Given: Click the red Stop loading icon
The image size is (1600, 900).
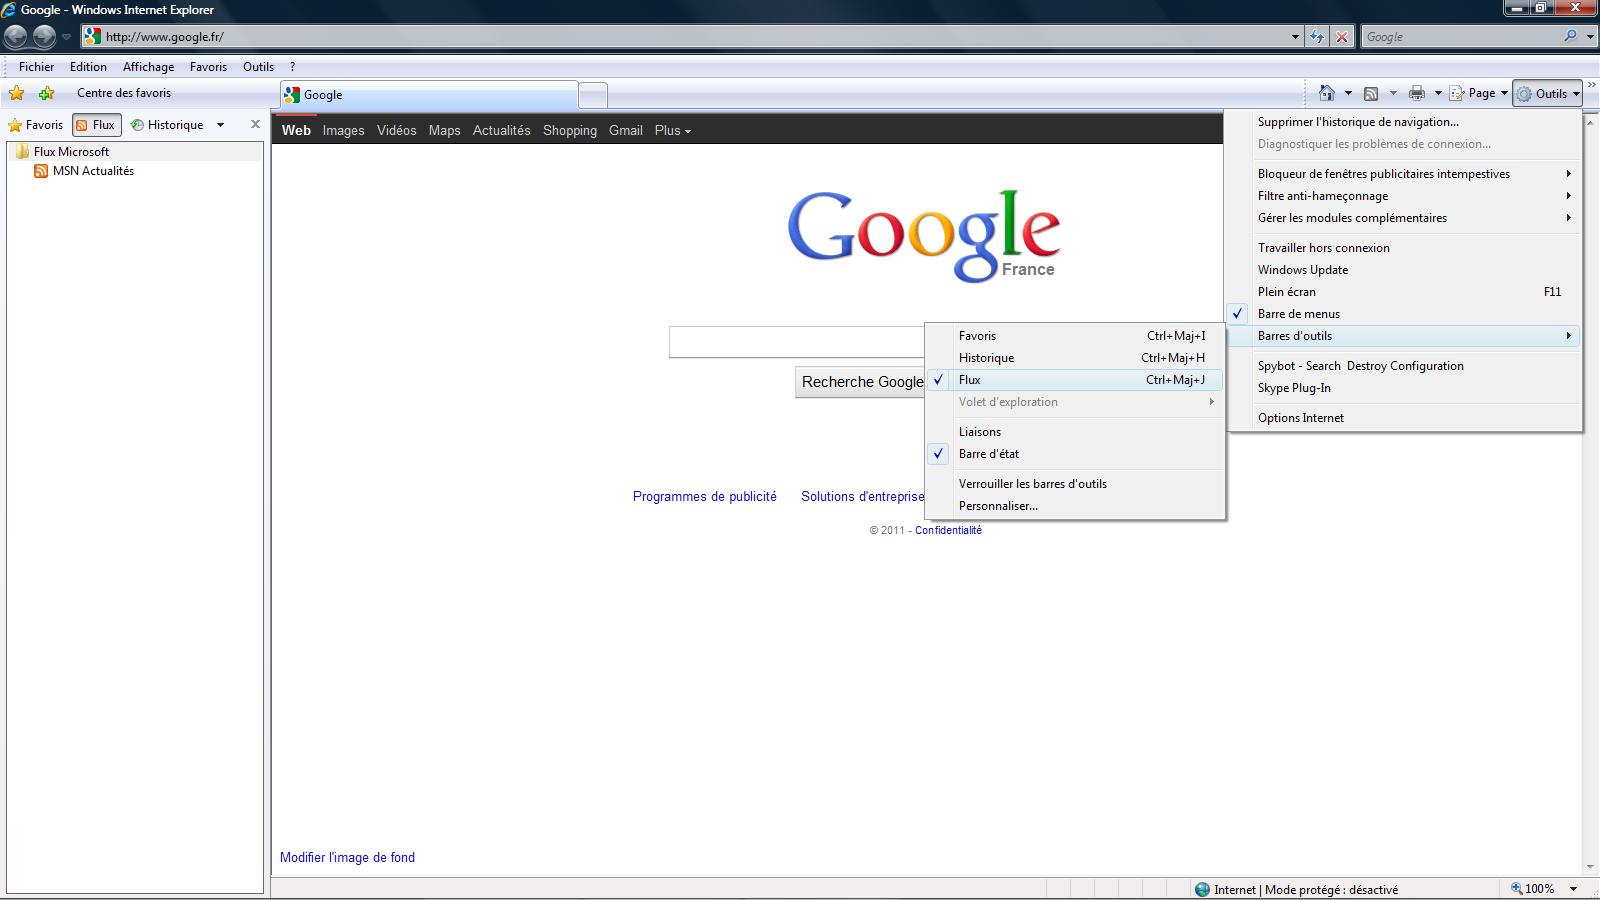Looking at the screenshot, I should [1342, 37].
